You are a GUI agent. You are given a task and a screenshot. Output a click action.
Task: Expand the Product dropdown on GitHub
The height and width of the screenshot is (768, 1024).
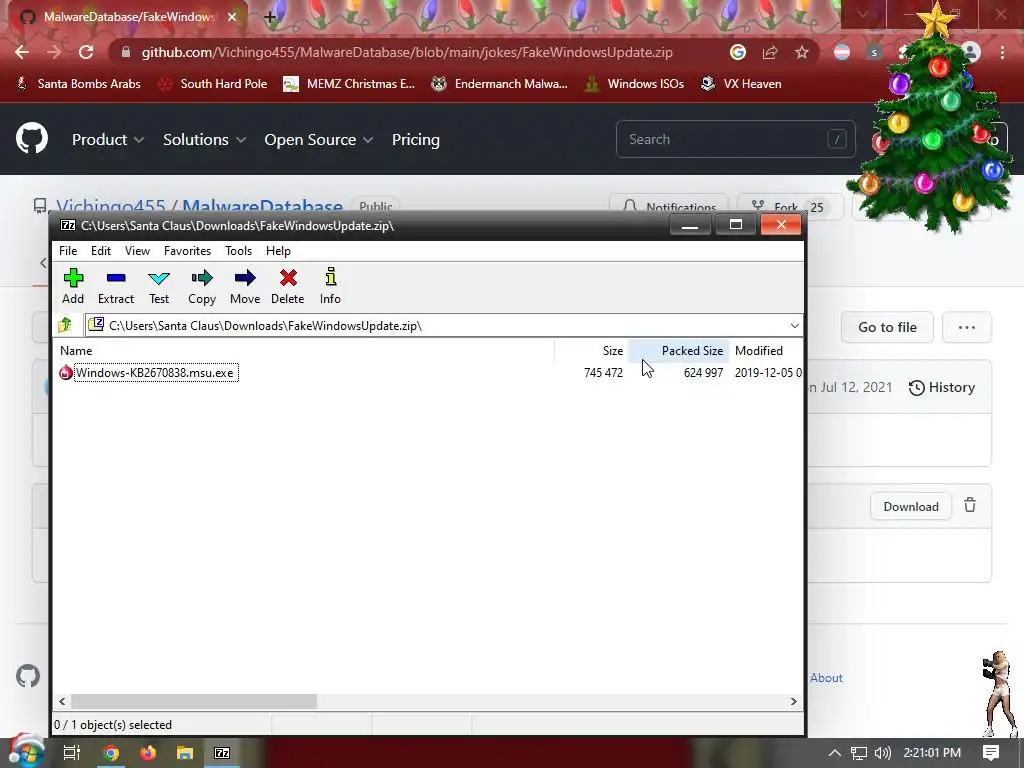108,140
